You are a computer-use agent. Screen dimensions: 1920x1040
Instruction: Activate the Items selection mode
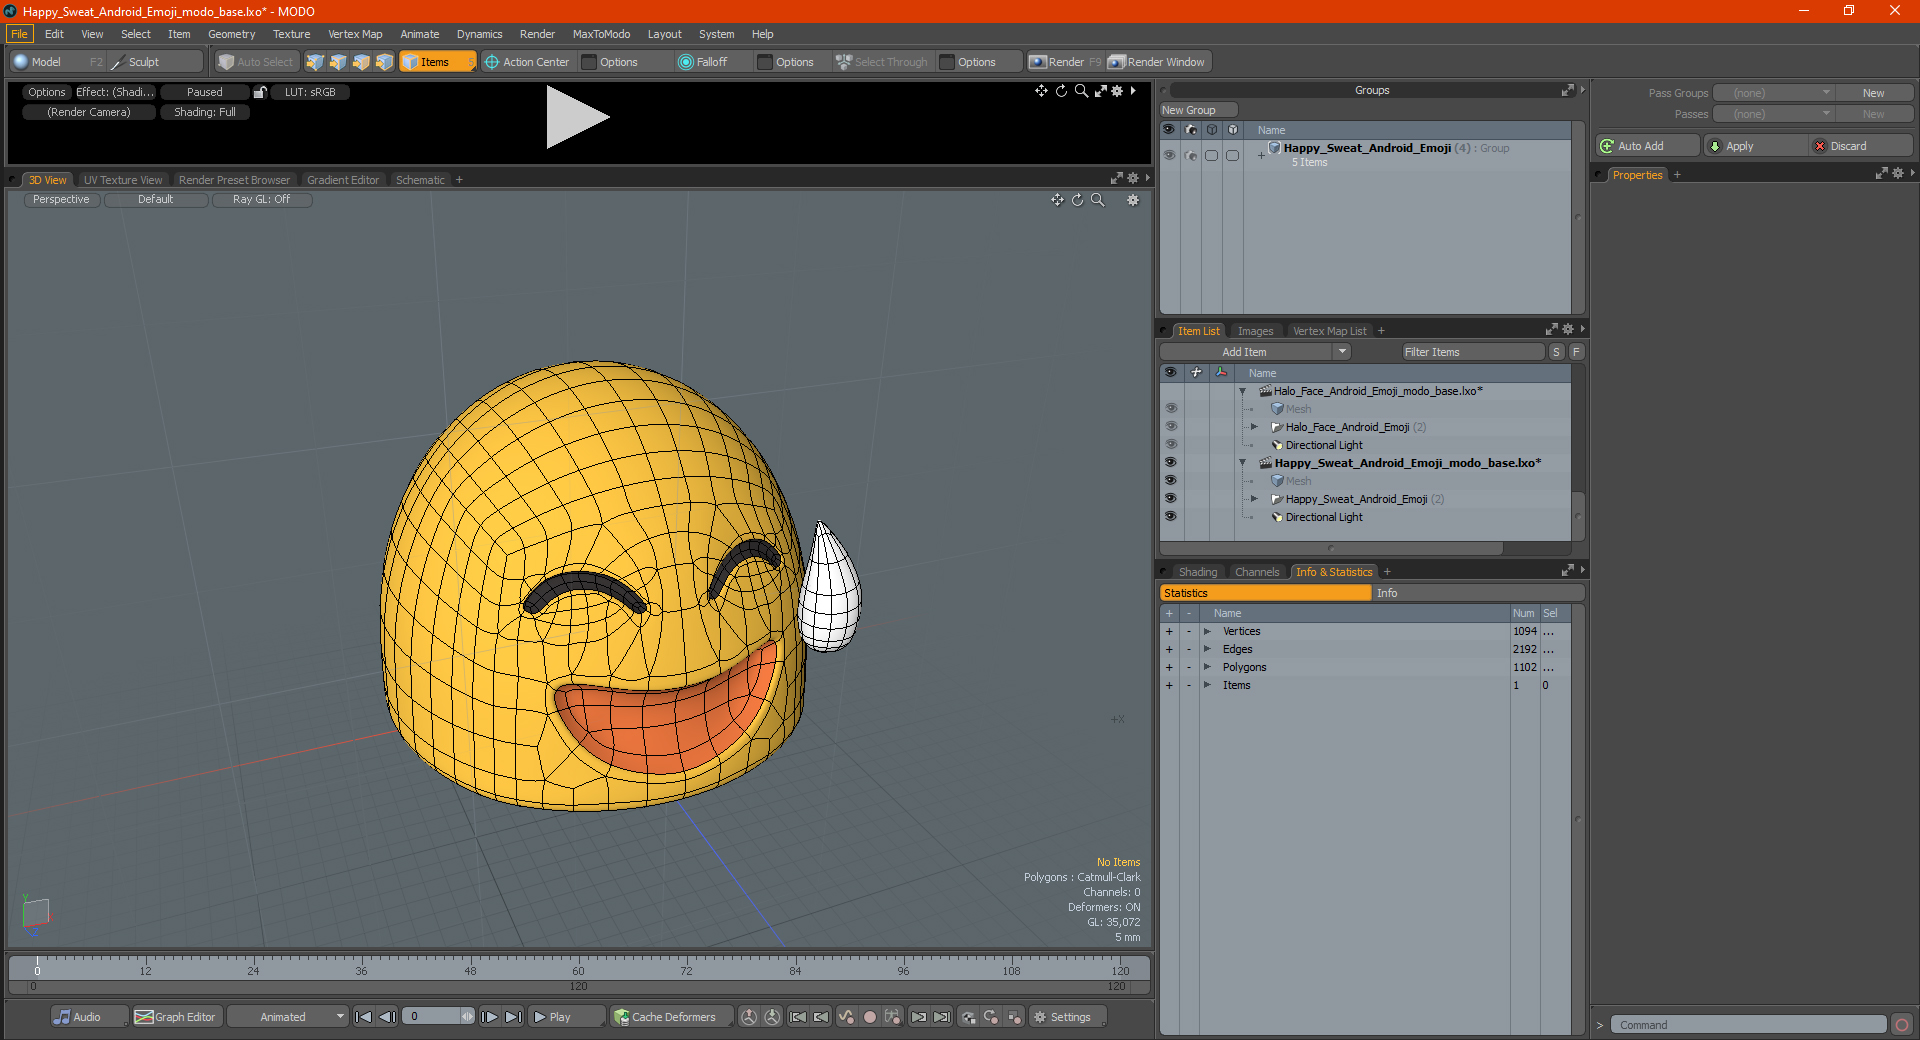437,62
